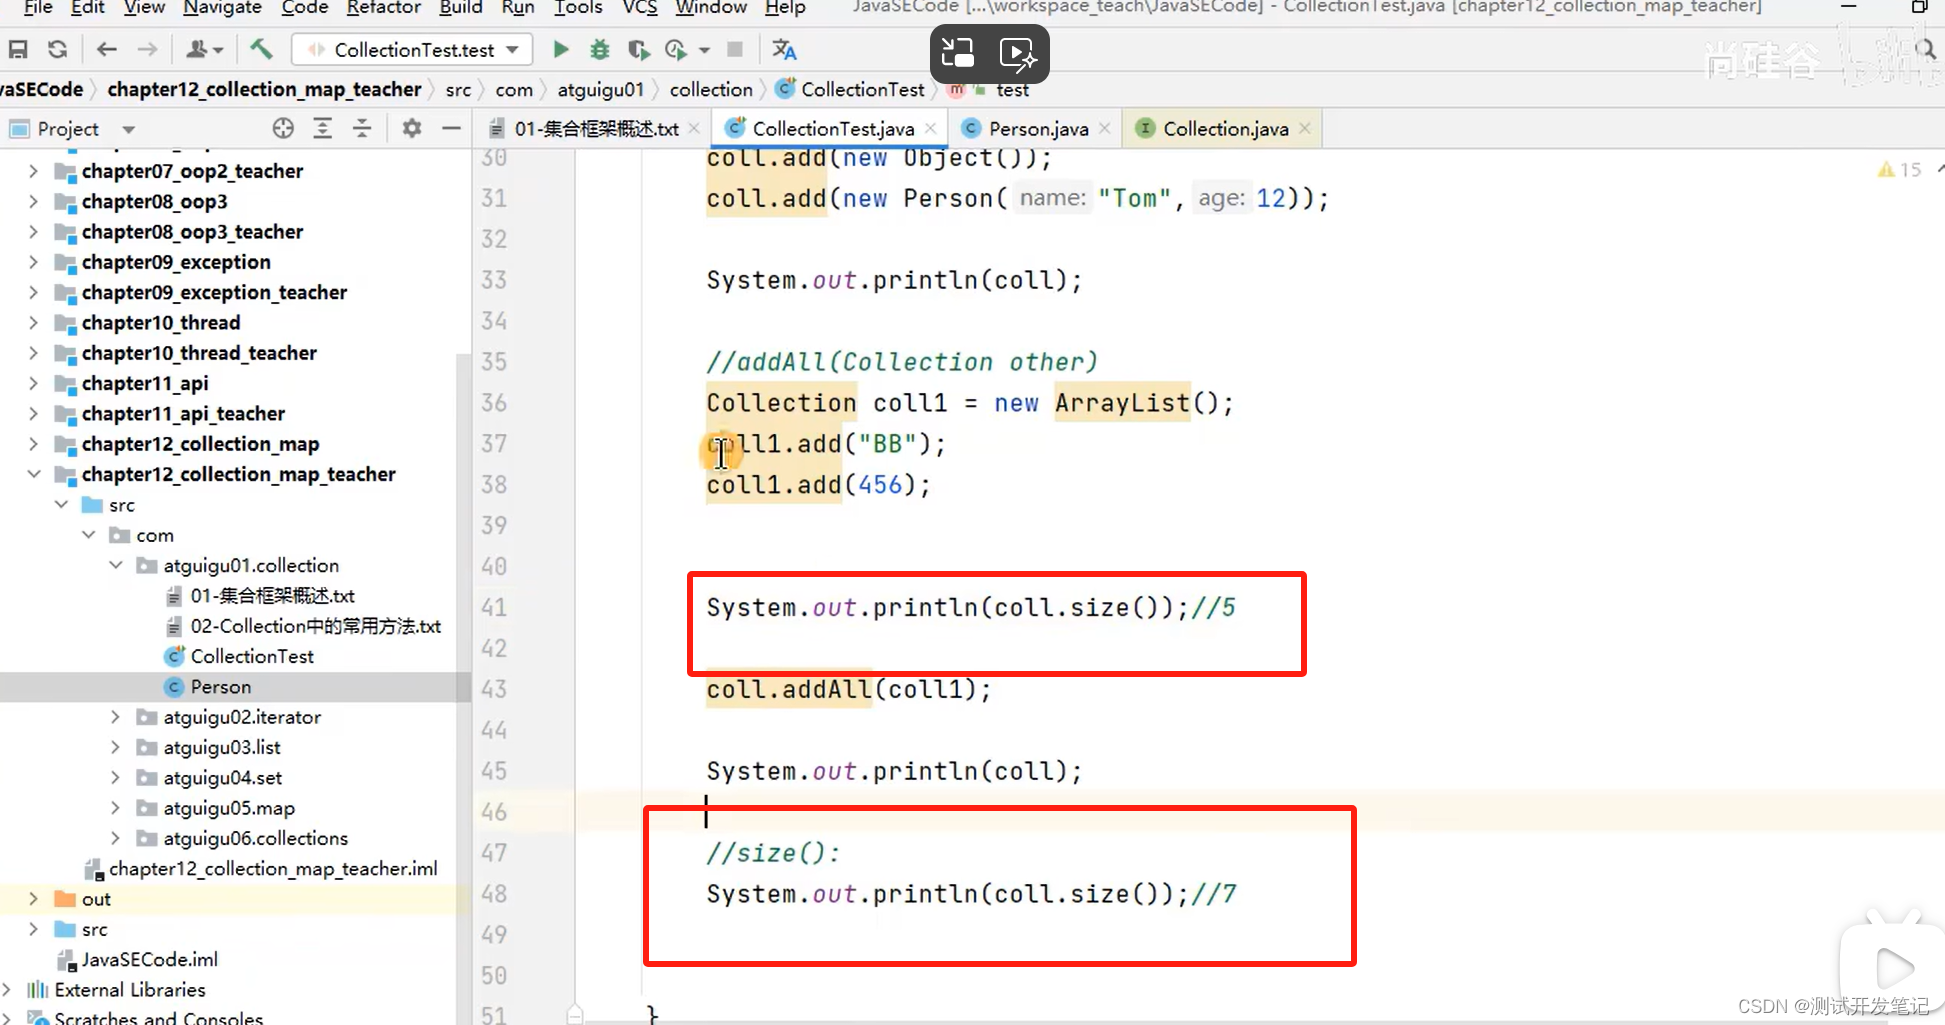Hide the Project panel with minus icon

[451, 128]
